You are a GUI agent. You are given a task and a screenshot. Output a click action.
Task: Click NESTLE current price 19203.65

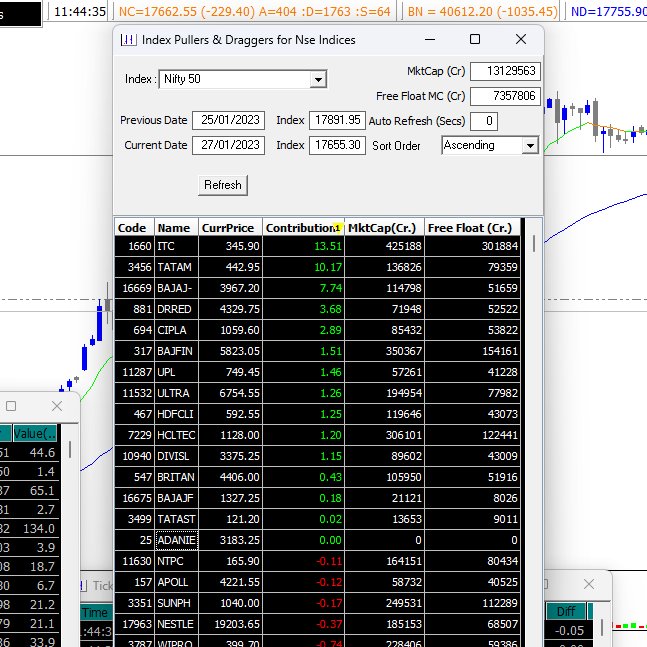coord(230,624)
